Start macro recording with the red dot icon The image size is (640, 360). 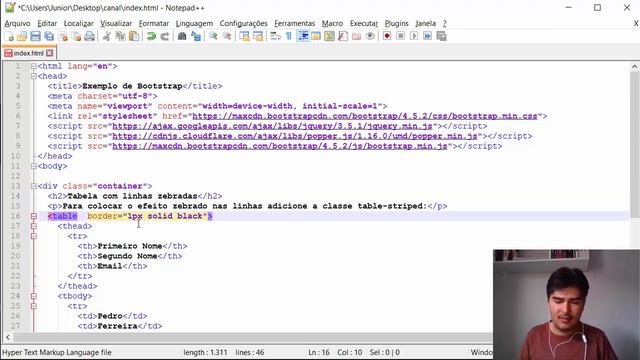pyautogui.click(x=387, y=36)
